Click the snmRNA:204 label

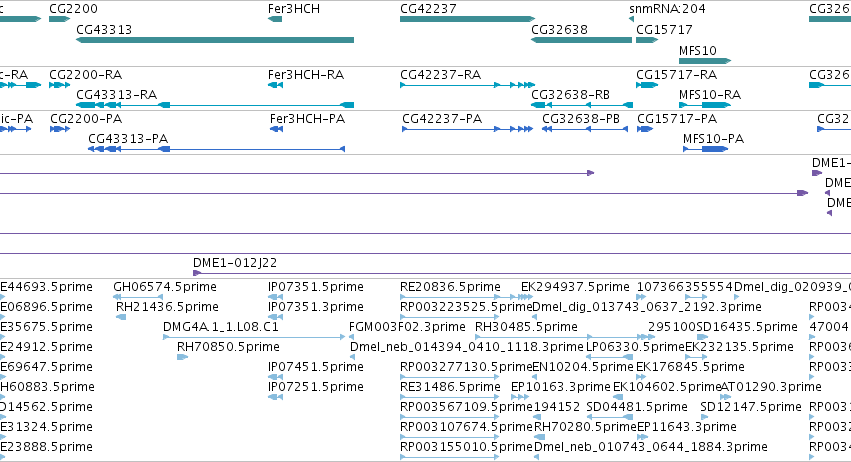coord(667,9)
